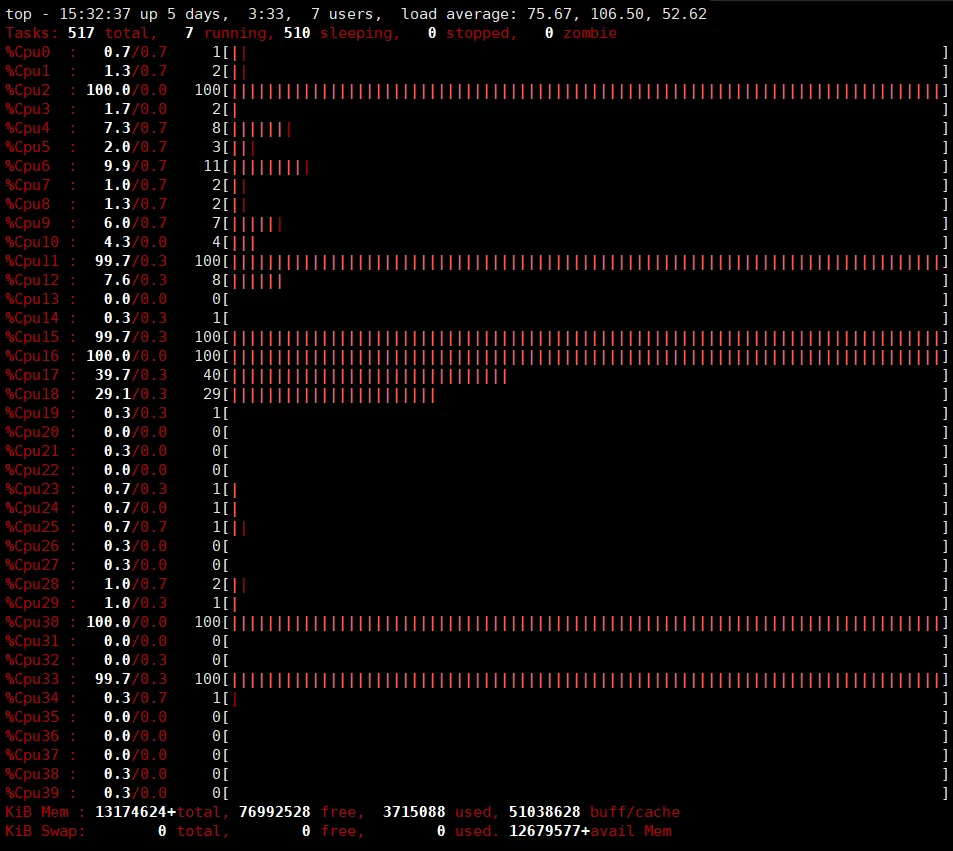
Task: Select the 510 sleeping tasks count
Action: tap(297, 33)
